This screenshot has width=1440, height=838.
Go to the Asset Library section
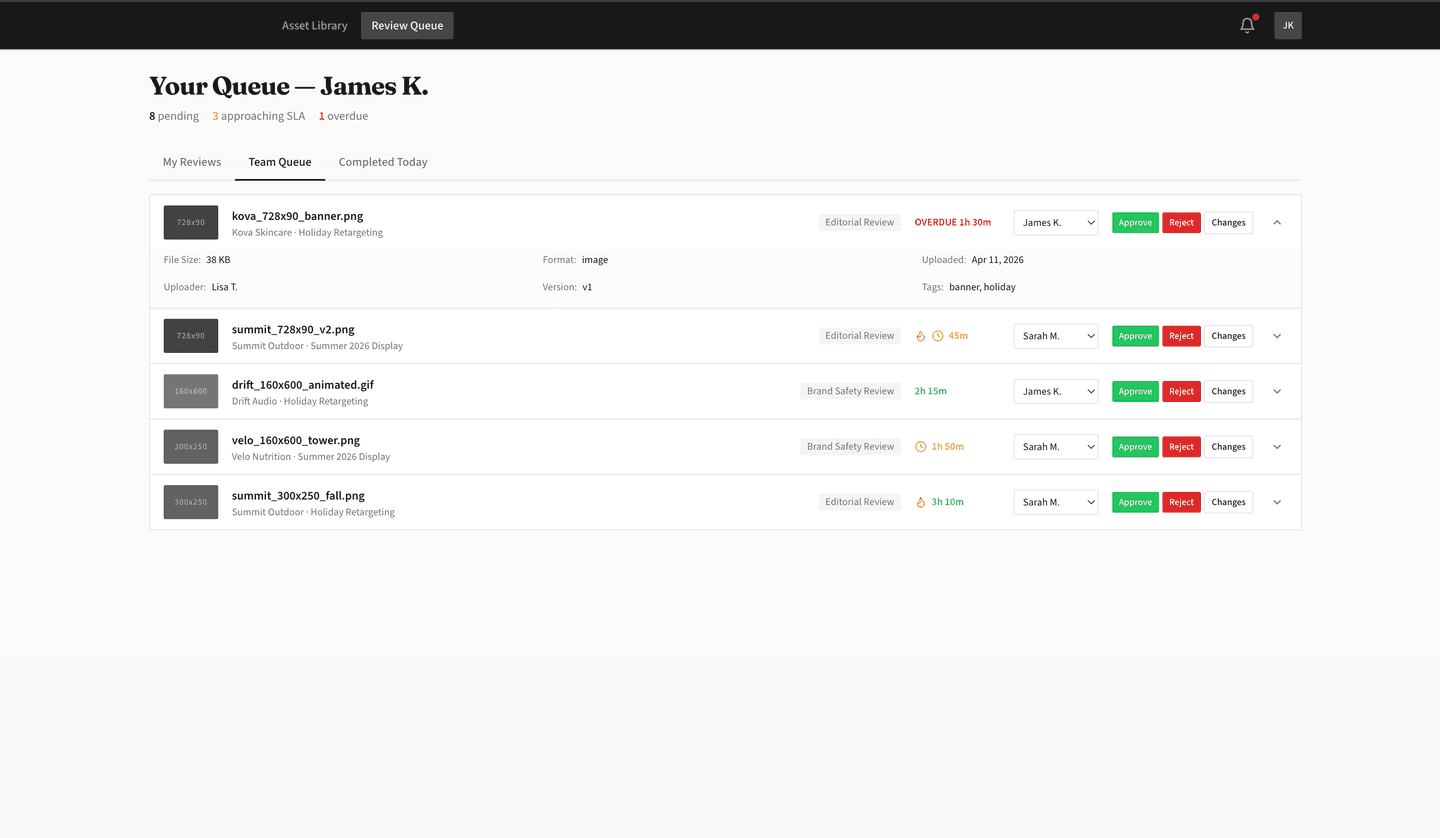(314, 25)
